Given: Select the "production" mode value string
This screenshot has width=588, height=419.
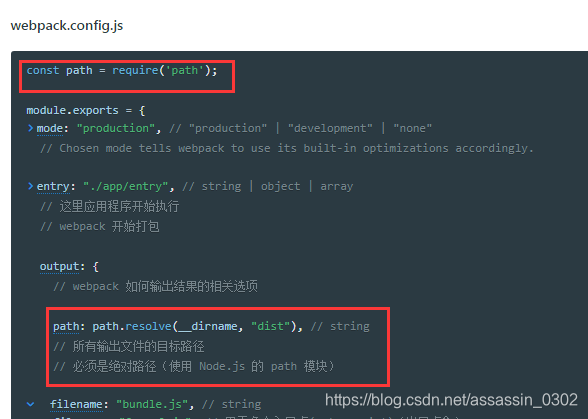Looking at the screenshot, I should pos(116,128).
